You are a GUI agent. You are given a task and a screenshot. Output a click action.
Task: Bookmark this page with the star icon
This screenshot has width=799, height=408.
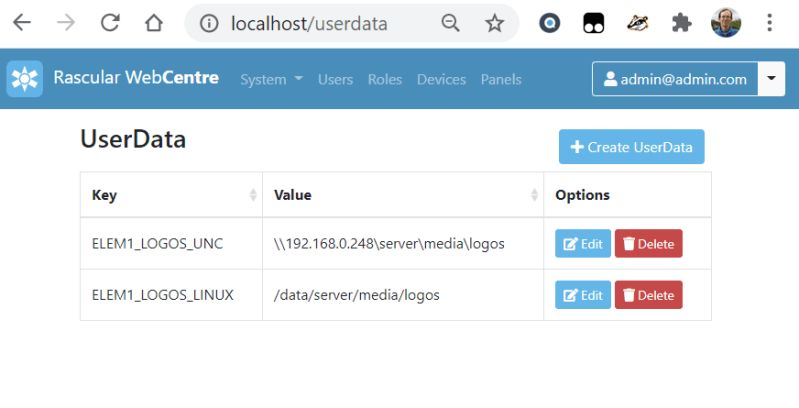pos(494,23)
